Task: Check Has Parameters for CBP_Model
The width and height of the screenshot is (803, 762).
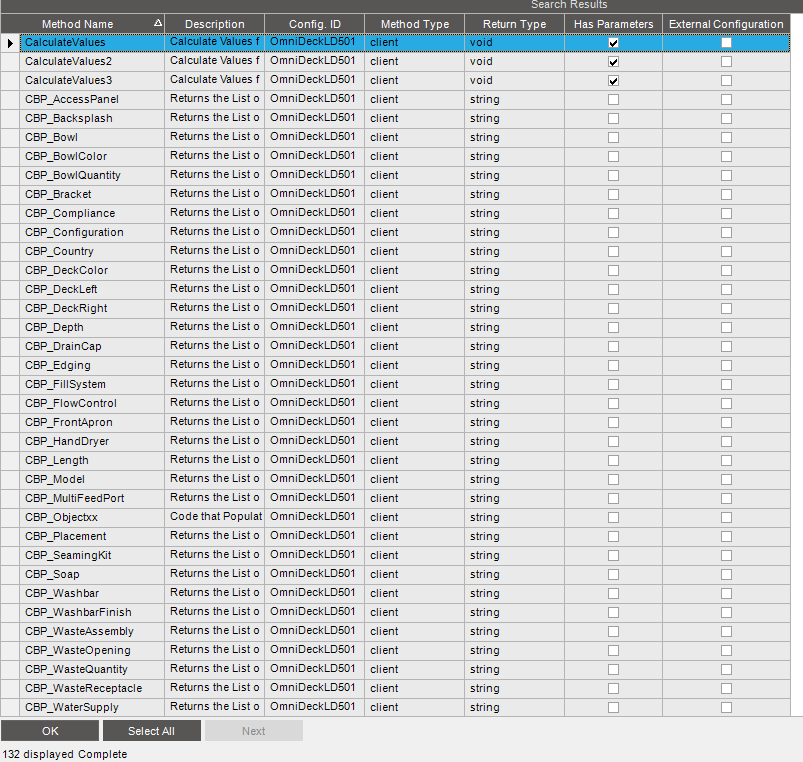Action: click(614, 479)
